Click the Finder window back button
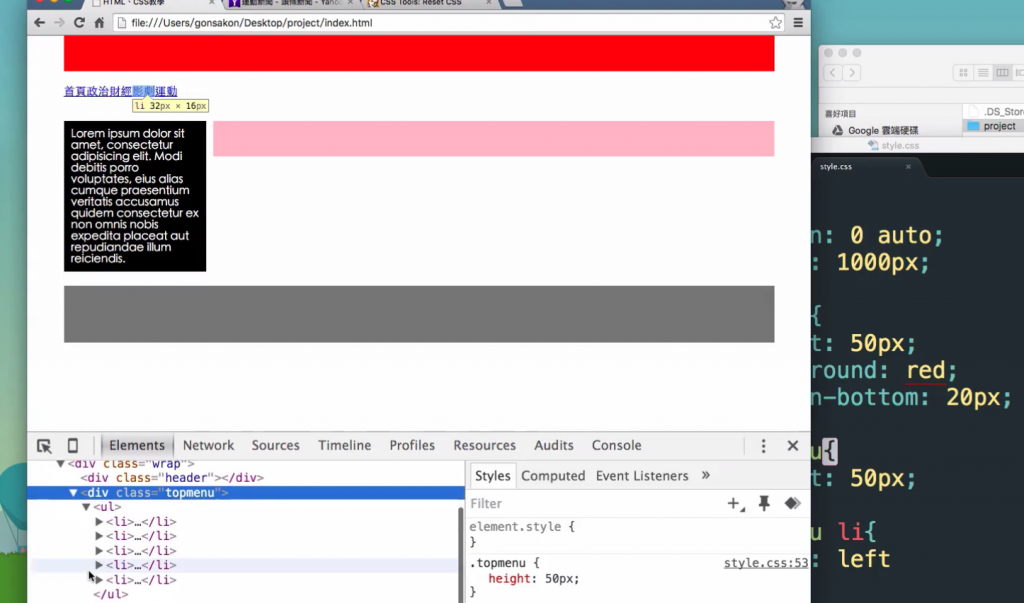The height and width of the screenshot is (603, 1024). coord(833,73)
